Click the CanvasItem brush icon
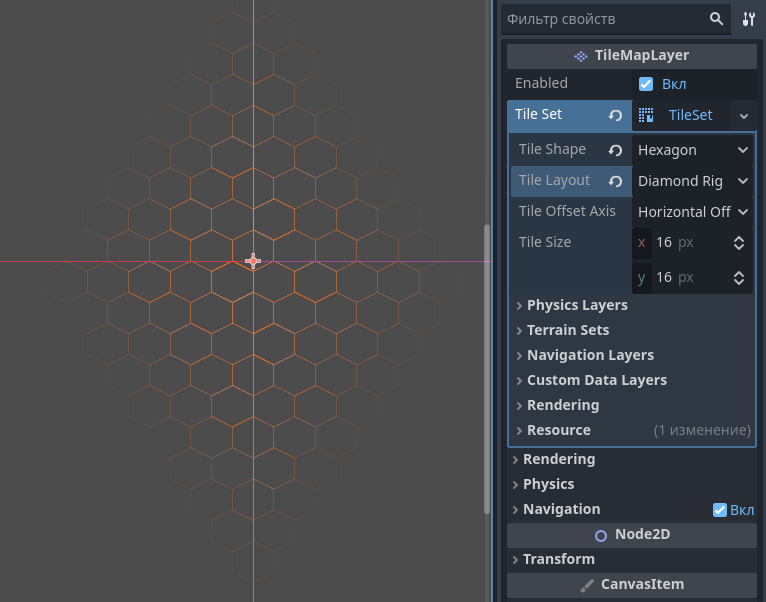The image size is (766, 602). pos(587,585)
